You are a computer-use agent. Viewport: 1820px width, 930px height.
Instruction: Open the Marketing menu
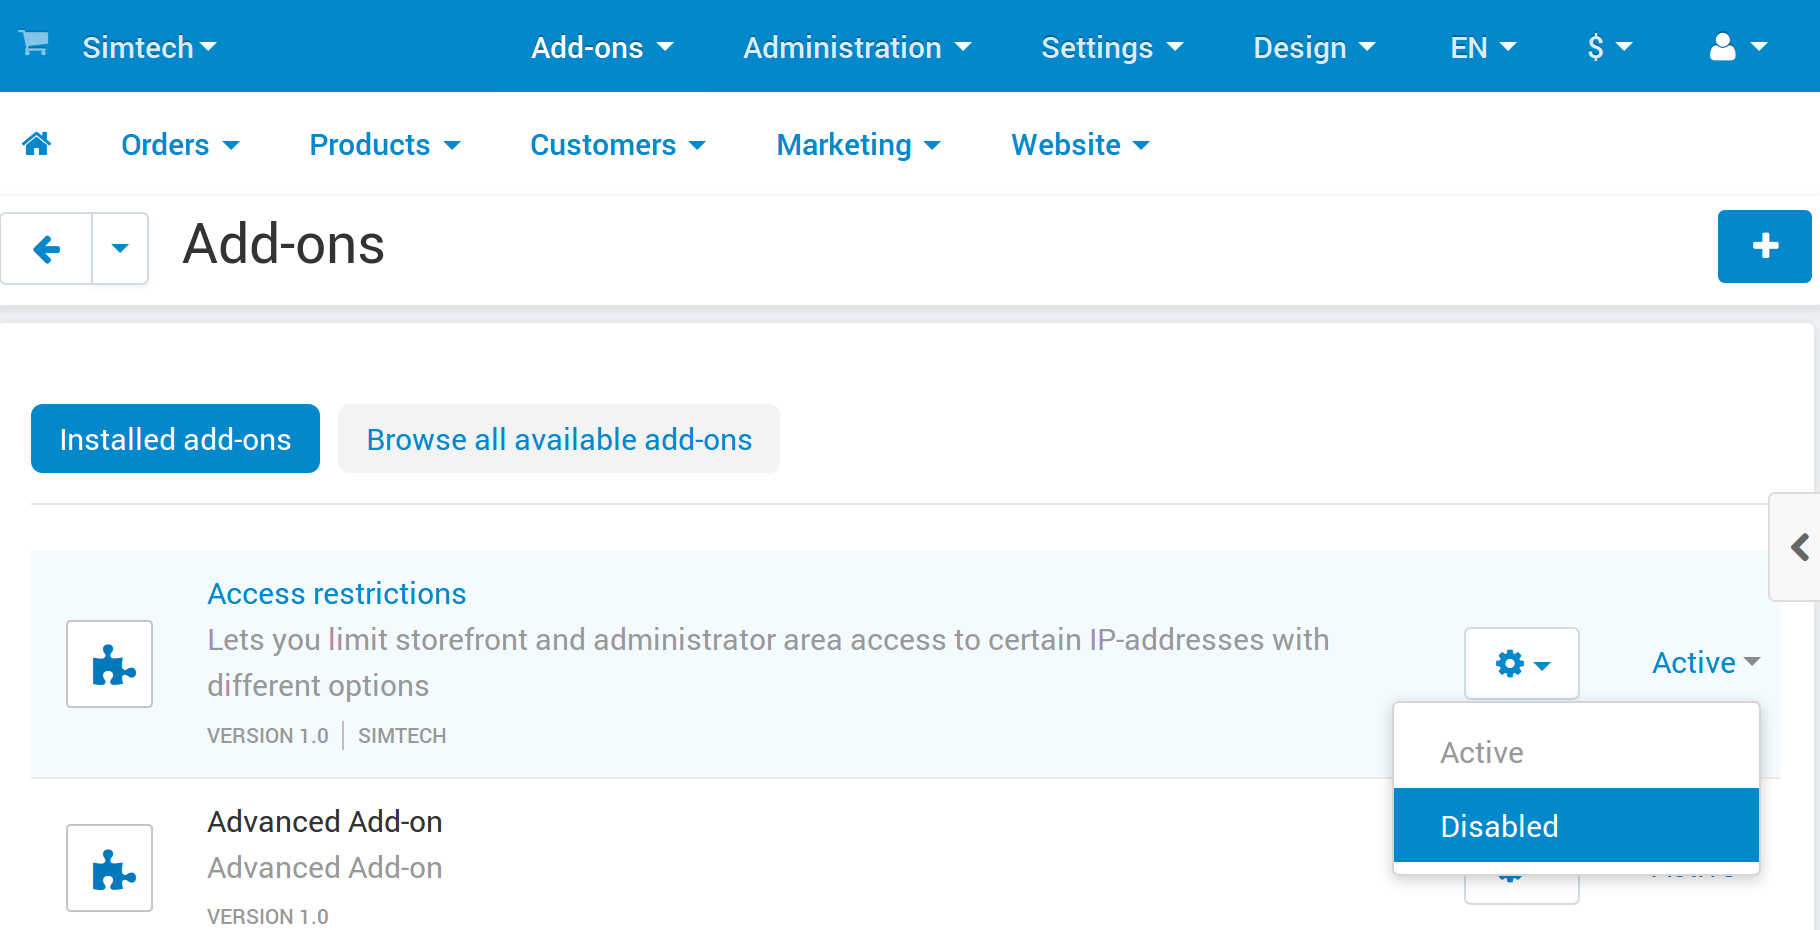pos(859,145)
